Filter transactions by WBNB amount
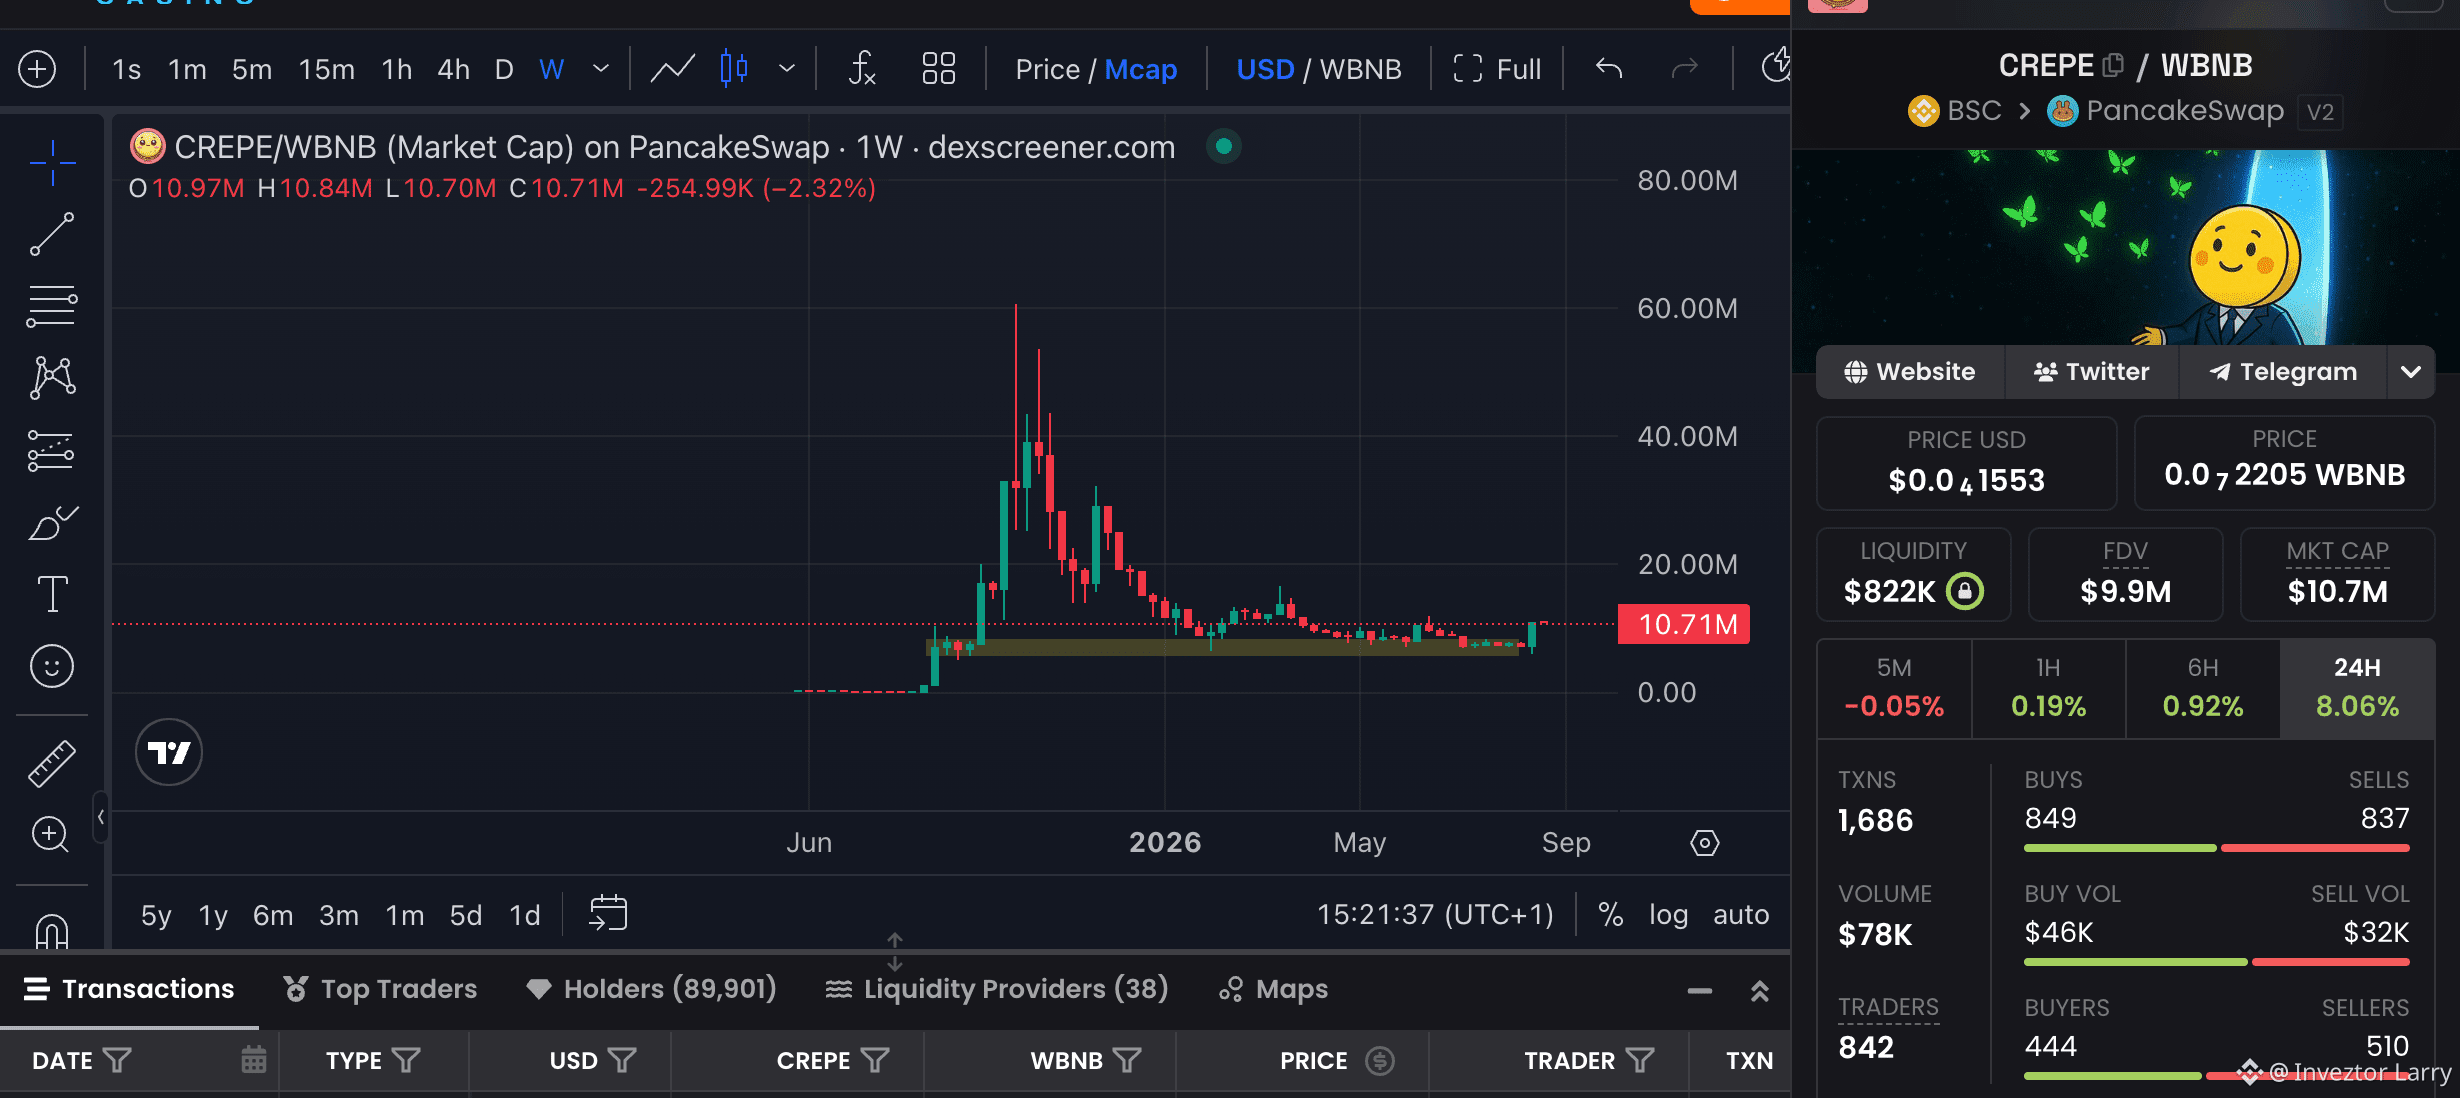The height and width of the screenshot is (1098, 2460). 1128,1060
